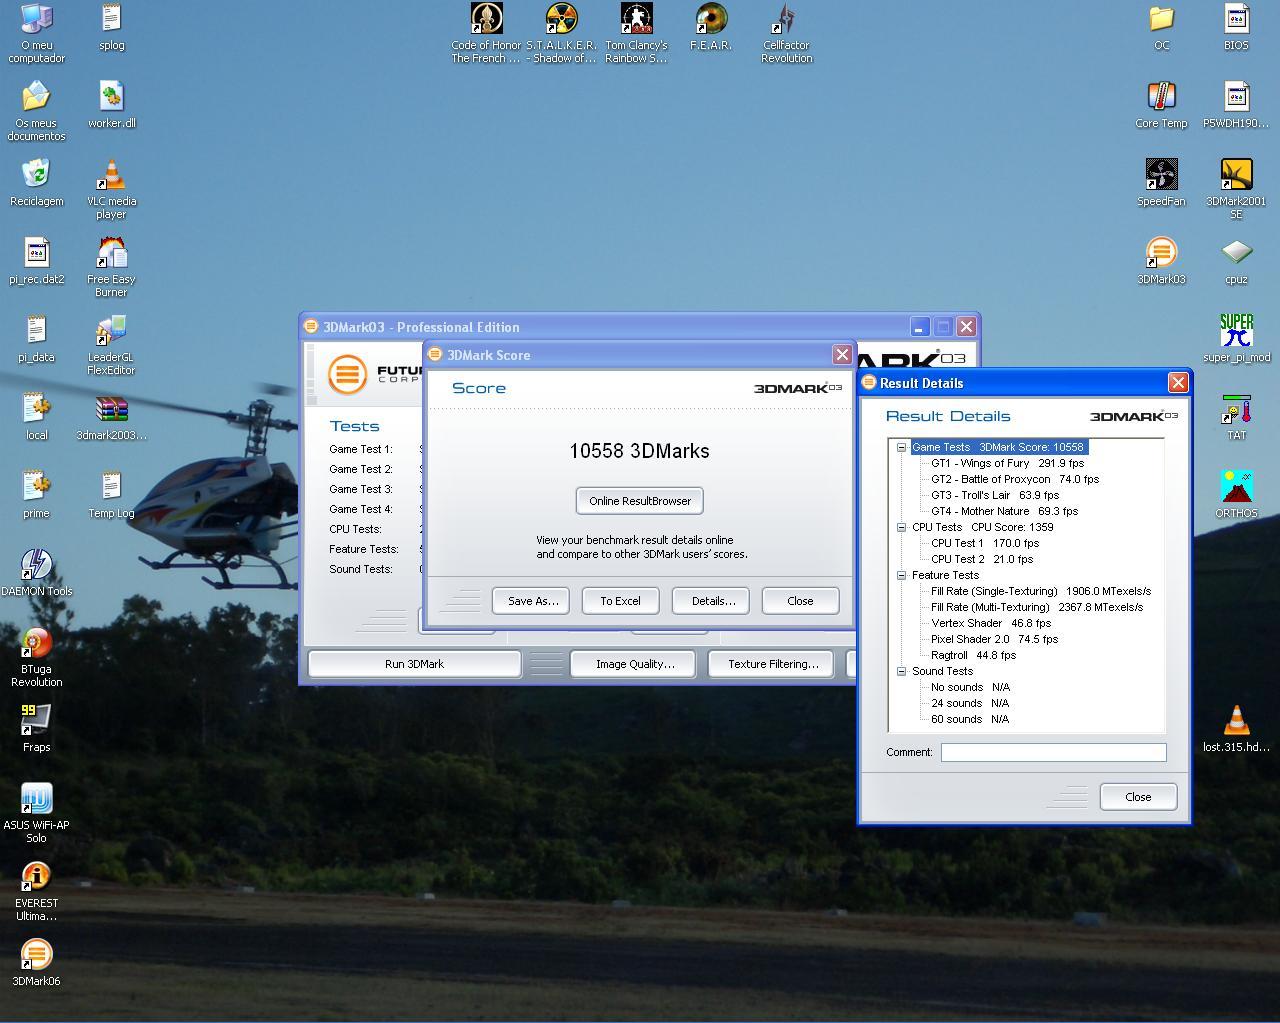Close the 3DMark Score dialog via Close button
1280x1023 pixels.
pyautogui.click(x=800, y=601)
